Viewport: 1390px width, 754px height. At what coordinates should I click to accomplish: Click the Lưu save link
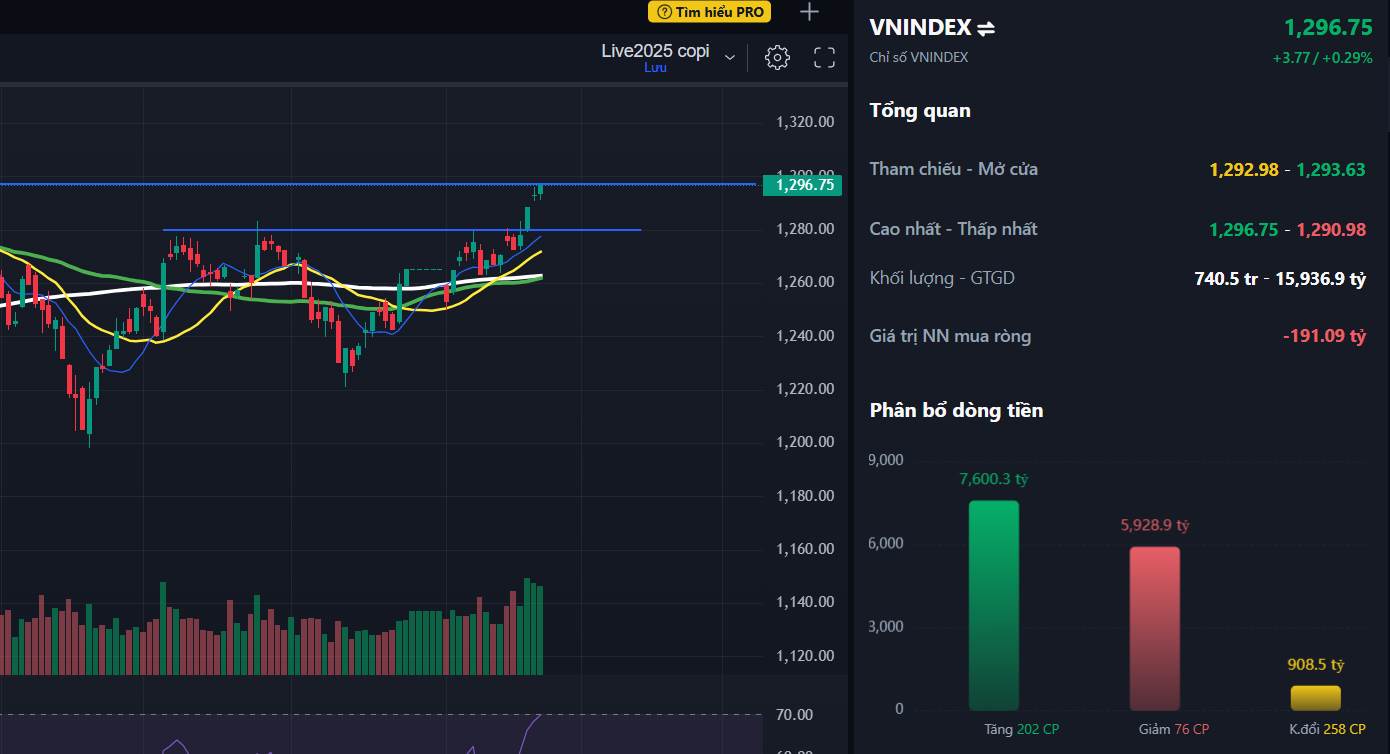[655, 68]
